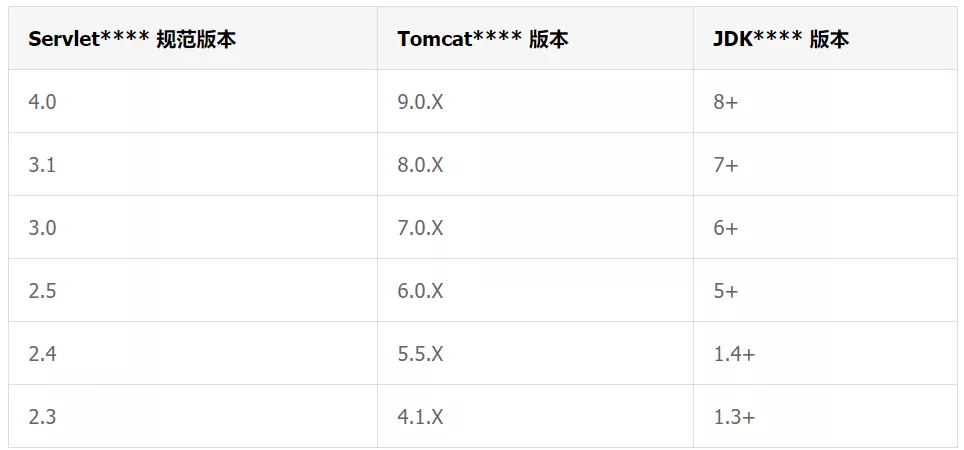Select the Tomcat 9.0.X cell

point(535,101)
